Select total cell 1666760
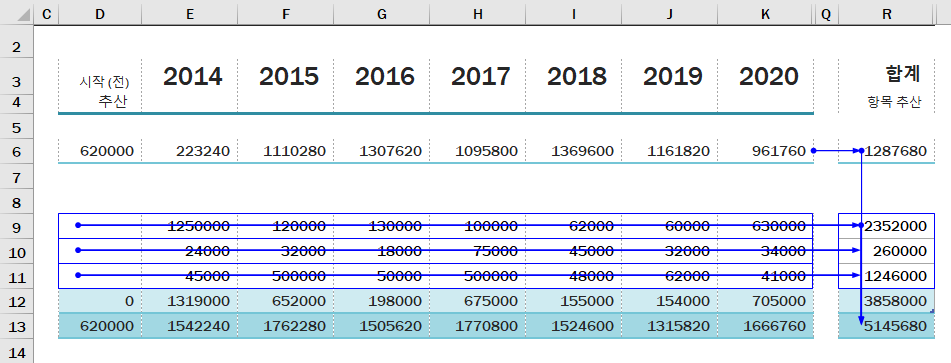This screenshot has width=951, height=363. pyautogui.click(x=765, y=327)
